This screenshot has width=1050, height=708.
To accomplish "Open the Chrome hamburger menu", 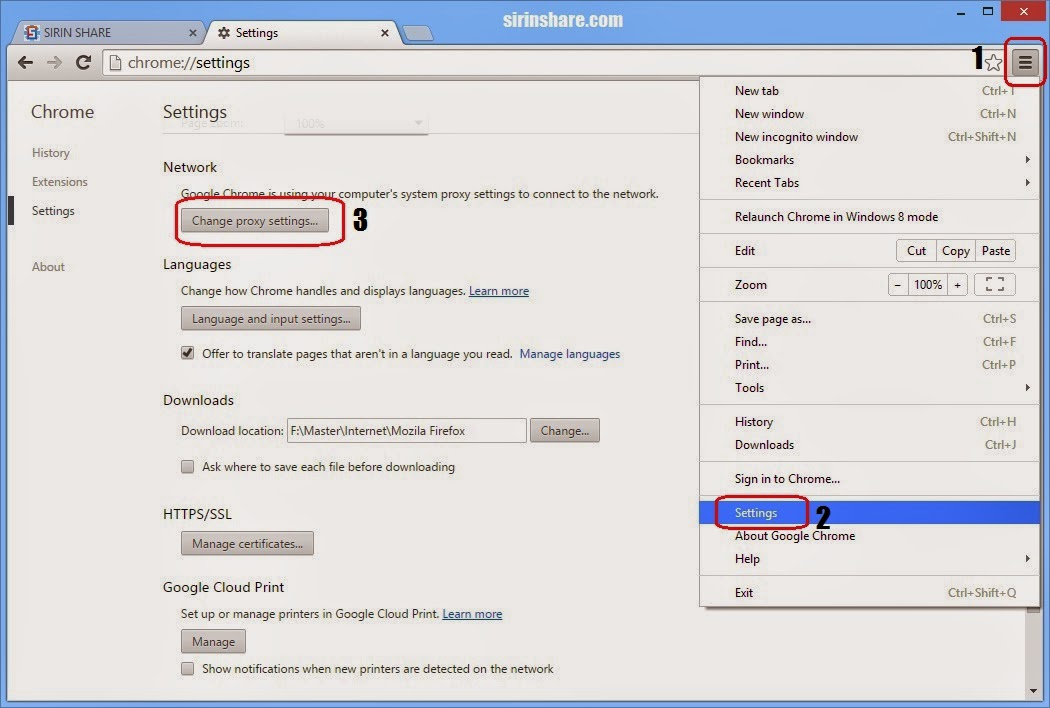I will 1025,63.
